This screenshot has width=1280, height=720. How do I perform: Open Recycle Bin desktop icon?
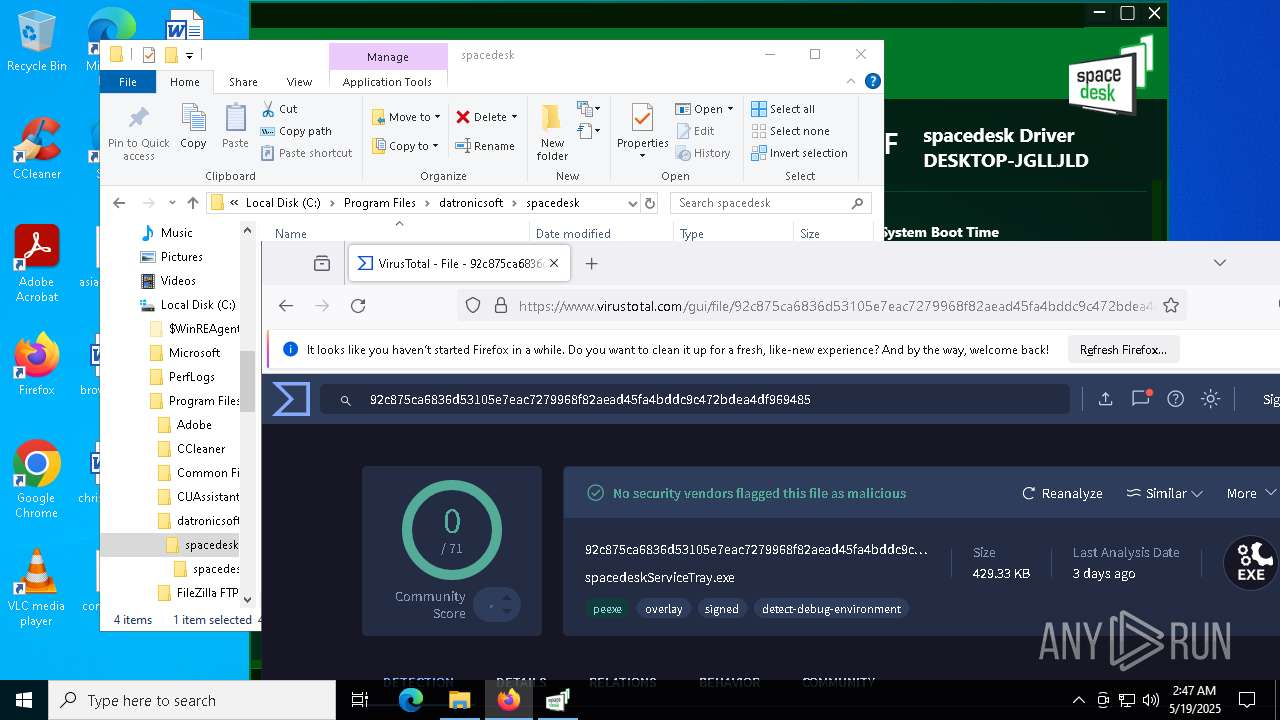click(37, 43)
